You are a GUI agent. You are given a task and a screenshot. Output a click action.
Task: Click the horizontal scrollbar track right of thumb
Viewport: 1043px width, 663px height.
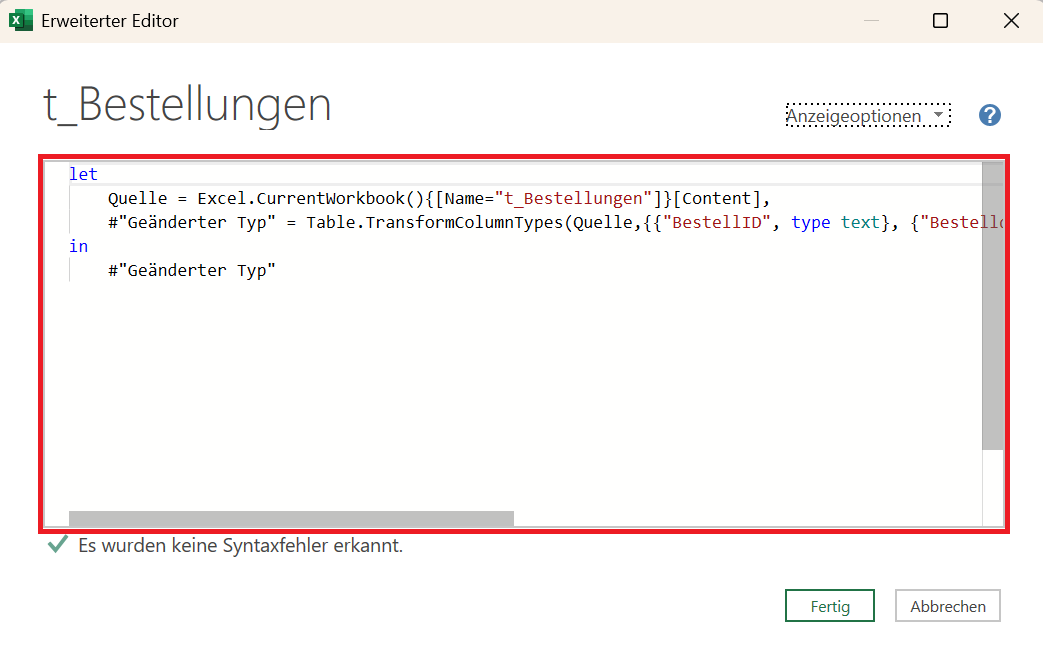click(x=740, y=518)
